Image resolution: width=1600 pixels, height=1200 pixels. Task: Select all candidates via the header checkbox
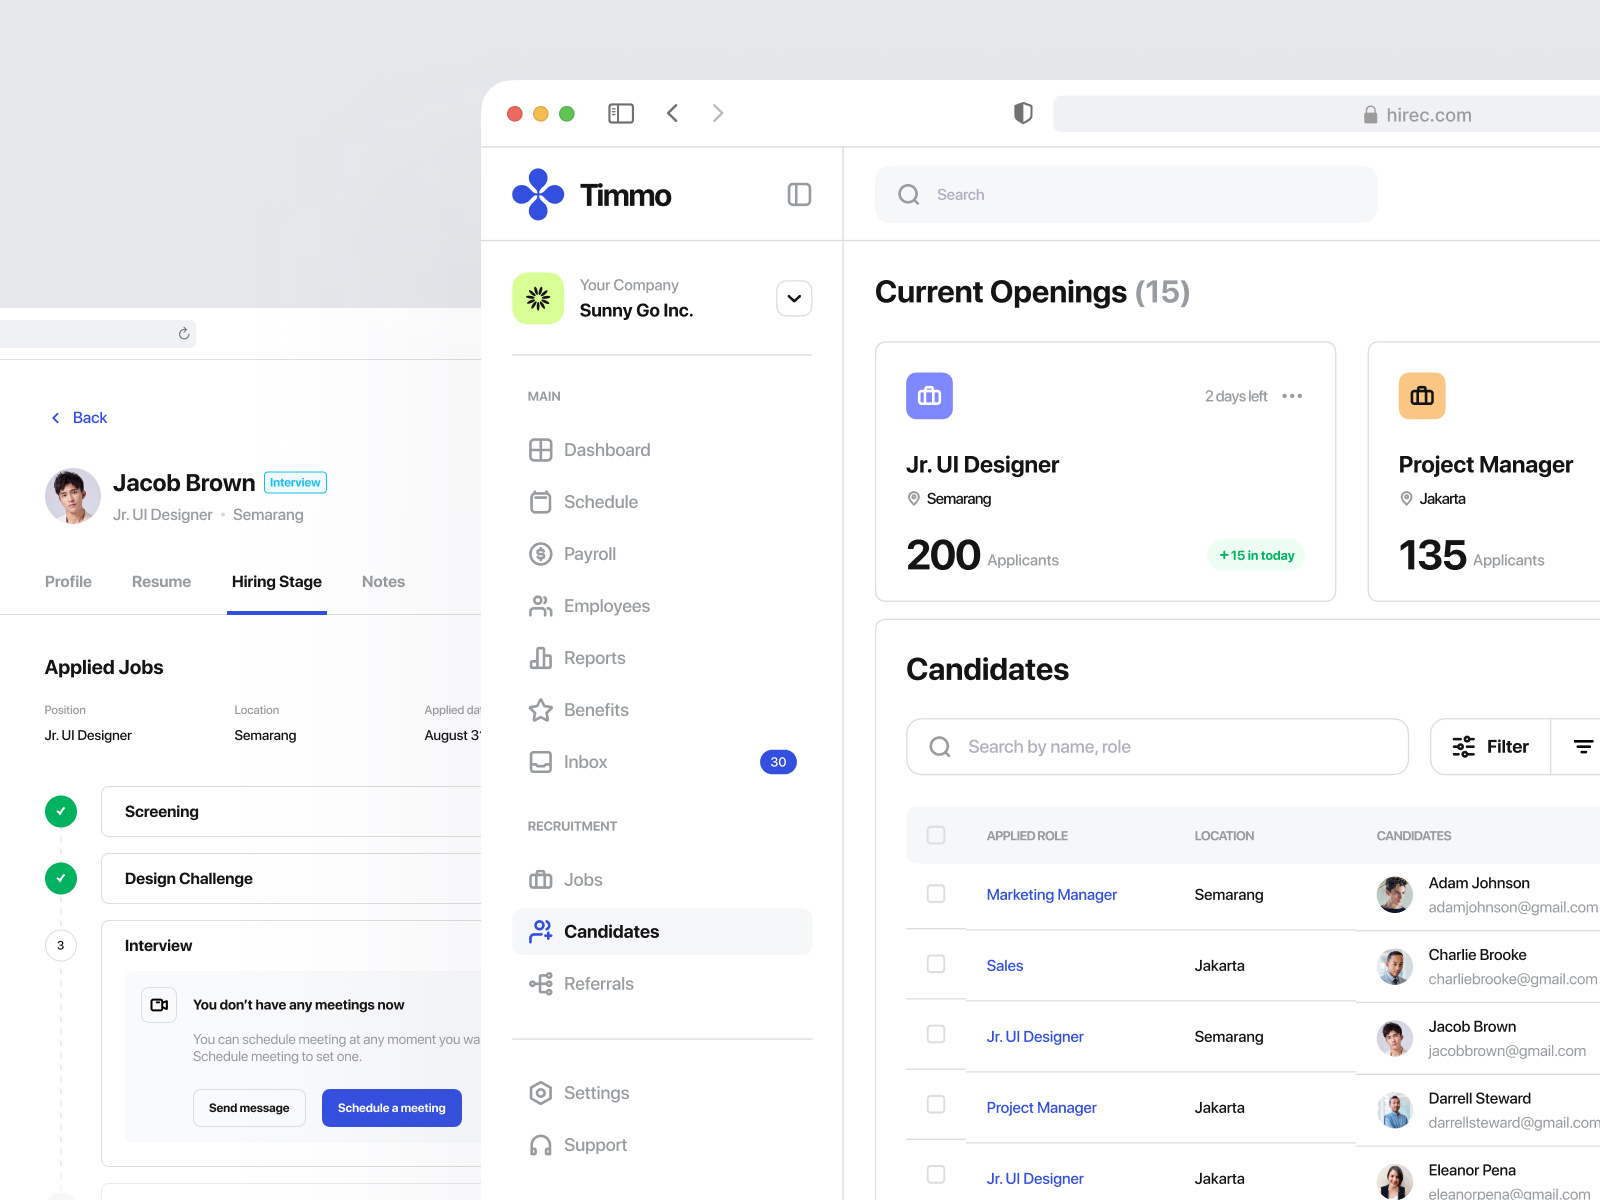tap(935, 835)
